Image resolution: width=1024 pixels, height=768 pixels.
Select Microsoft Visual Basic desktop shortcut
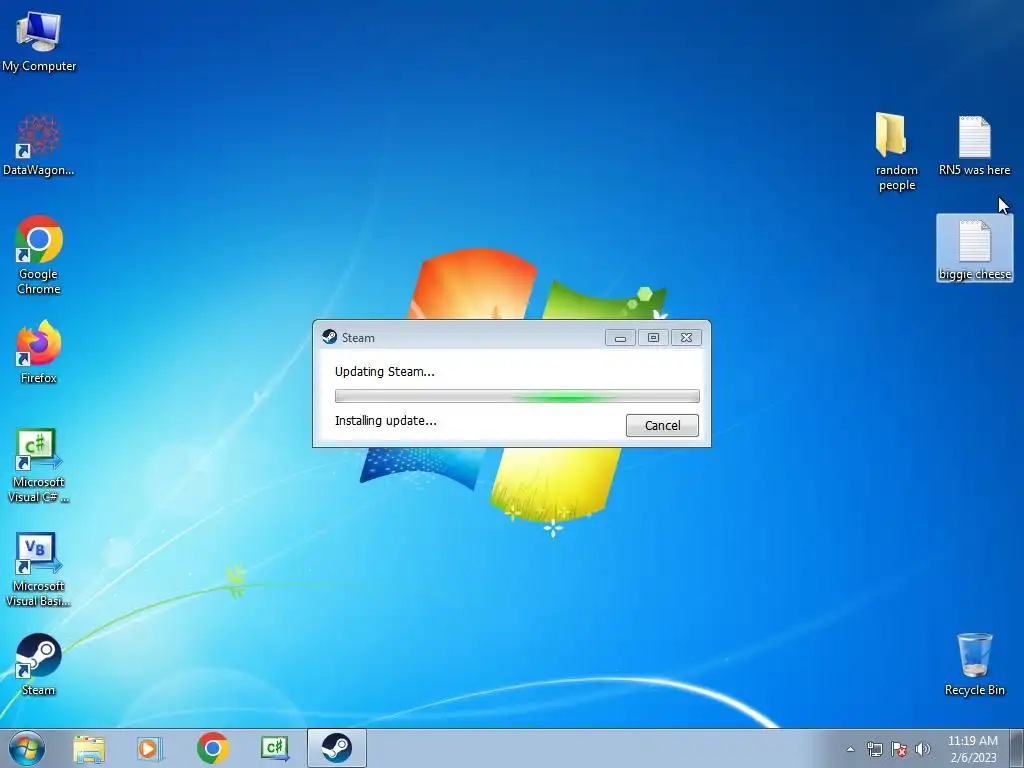[x=39, y=569]
